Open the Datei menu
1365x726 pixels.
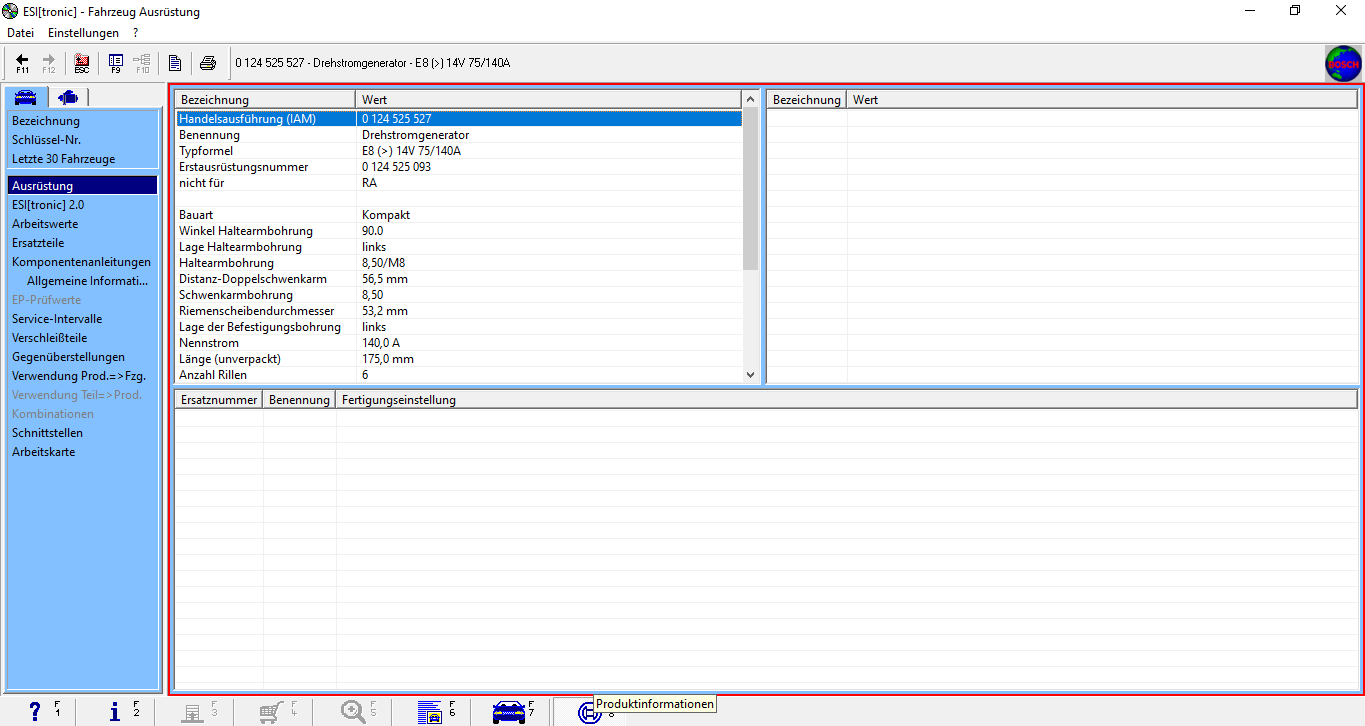[x=20, y=33]
